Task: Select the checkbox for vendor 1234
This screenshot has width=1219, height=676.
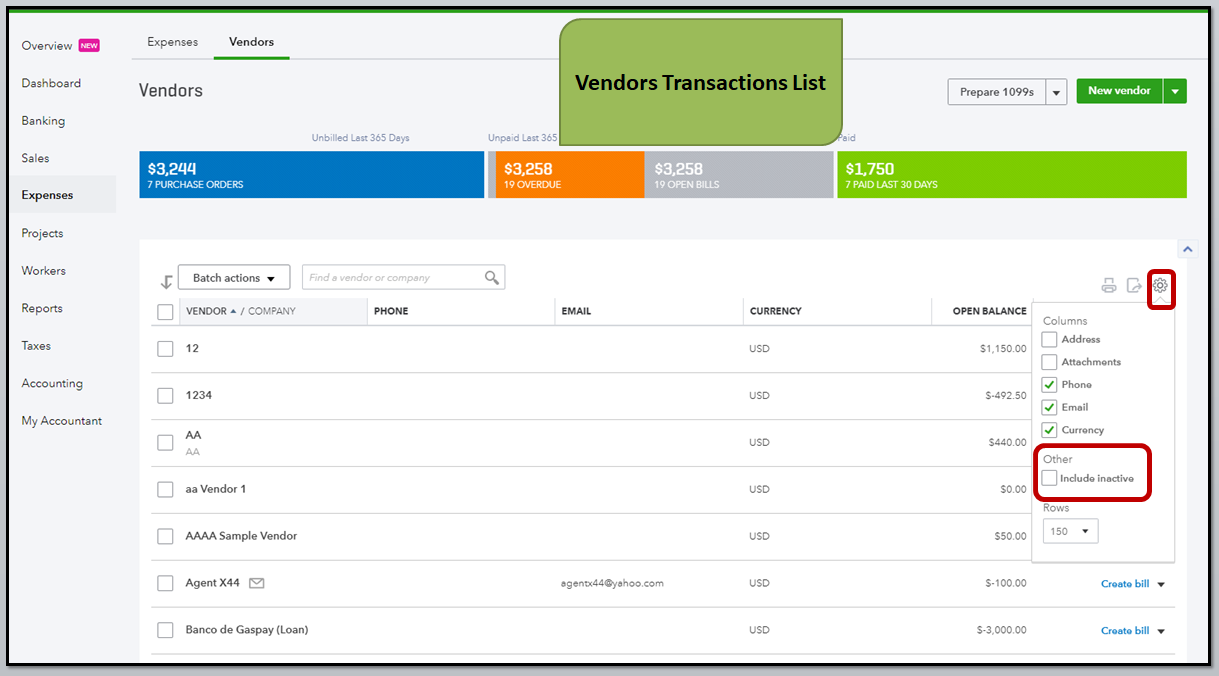Action: click(x=165, y=396)
